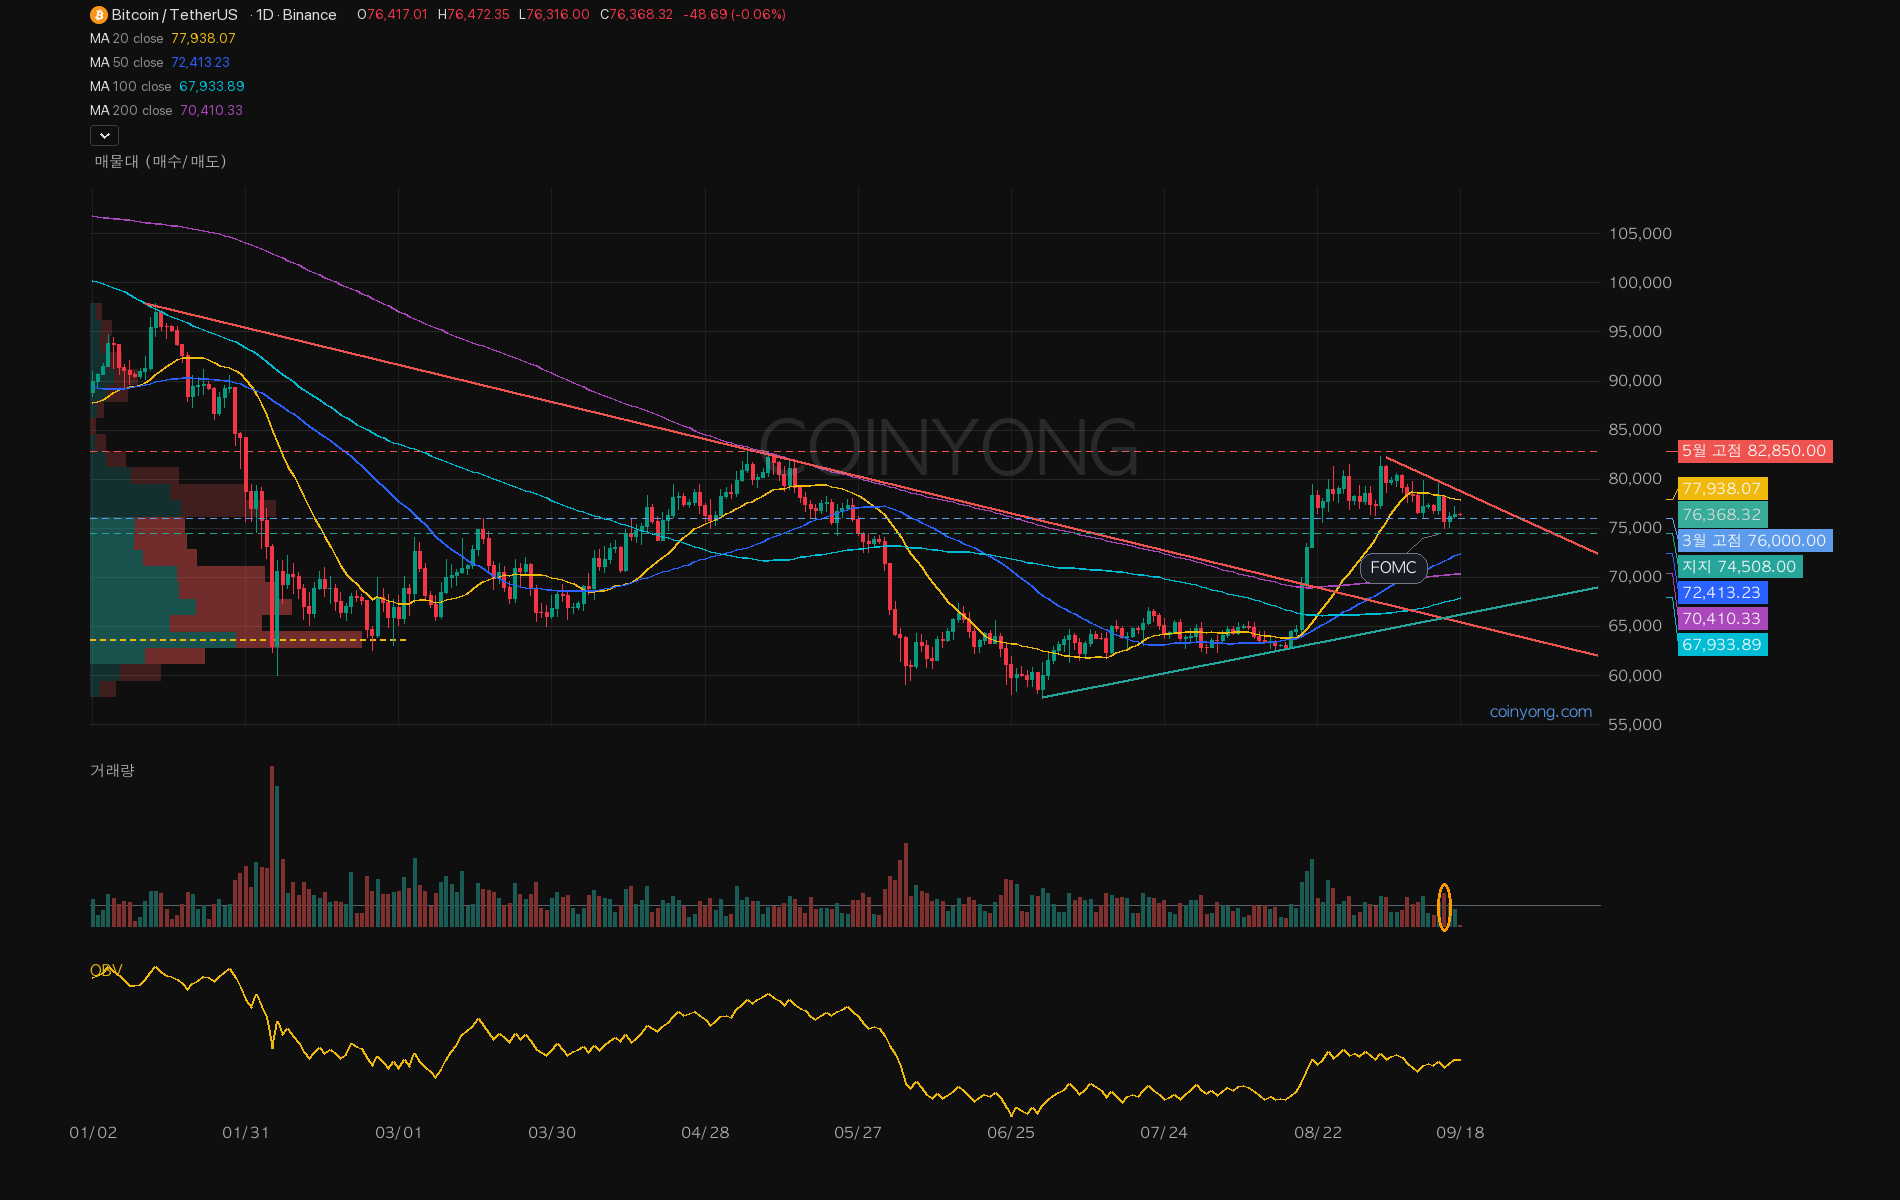Click the 07/24 date on the time axis
1900x1200 pixels.
pos(1164,1133)
